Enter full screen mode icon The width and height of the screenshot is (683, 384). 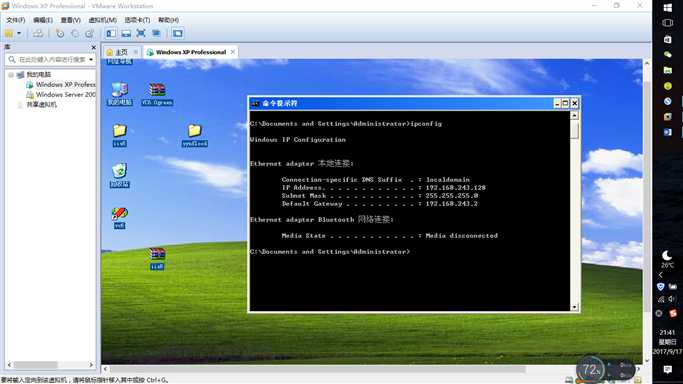(x=141, y=34)
